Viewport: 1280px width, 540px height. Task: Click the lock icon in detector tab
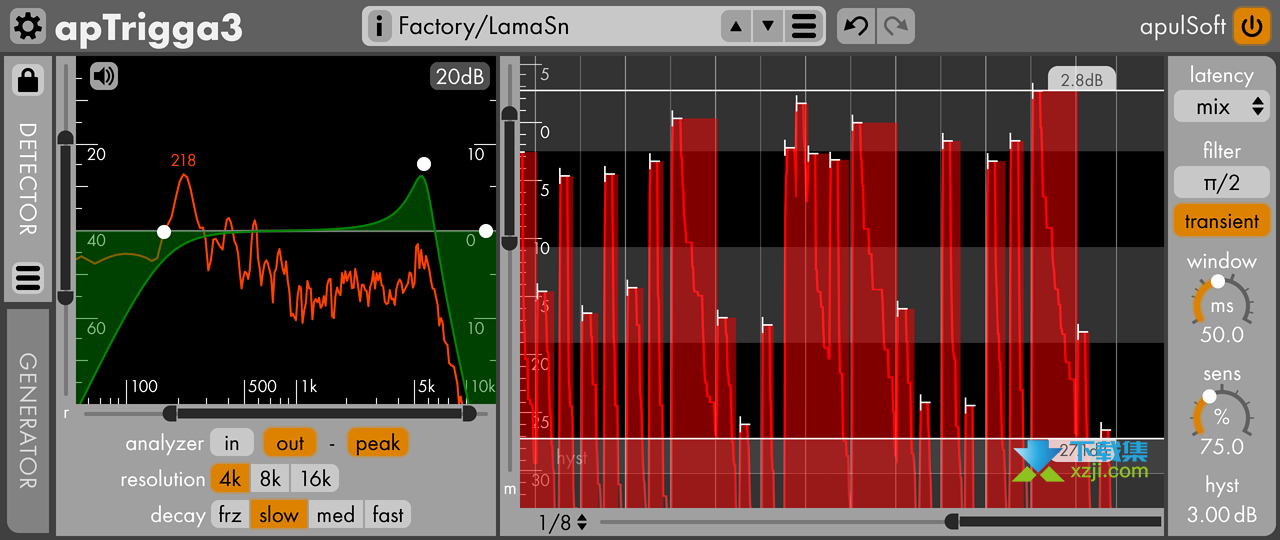click(x=28, y=79)
